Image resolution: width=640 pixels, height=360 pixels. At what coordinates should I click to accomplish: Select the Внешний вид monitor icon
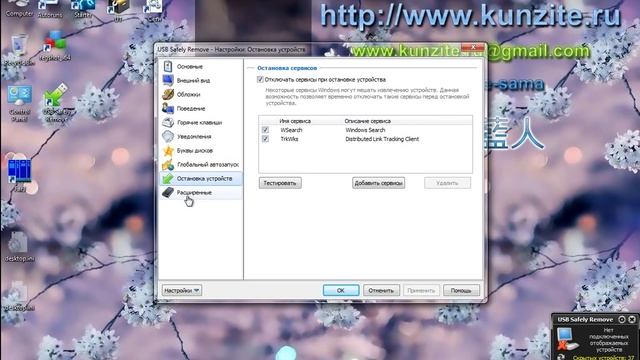click(168, 80)
